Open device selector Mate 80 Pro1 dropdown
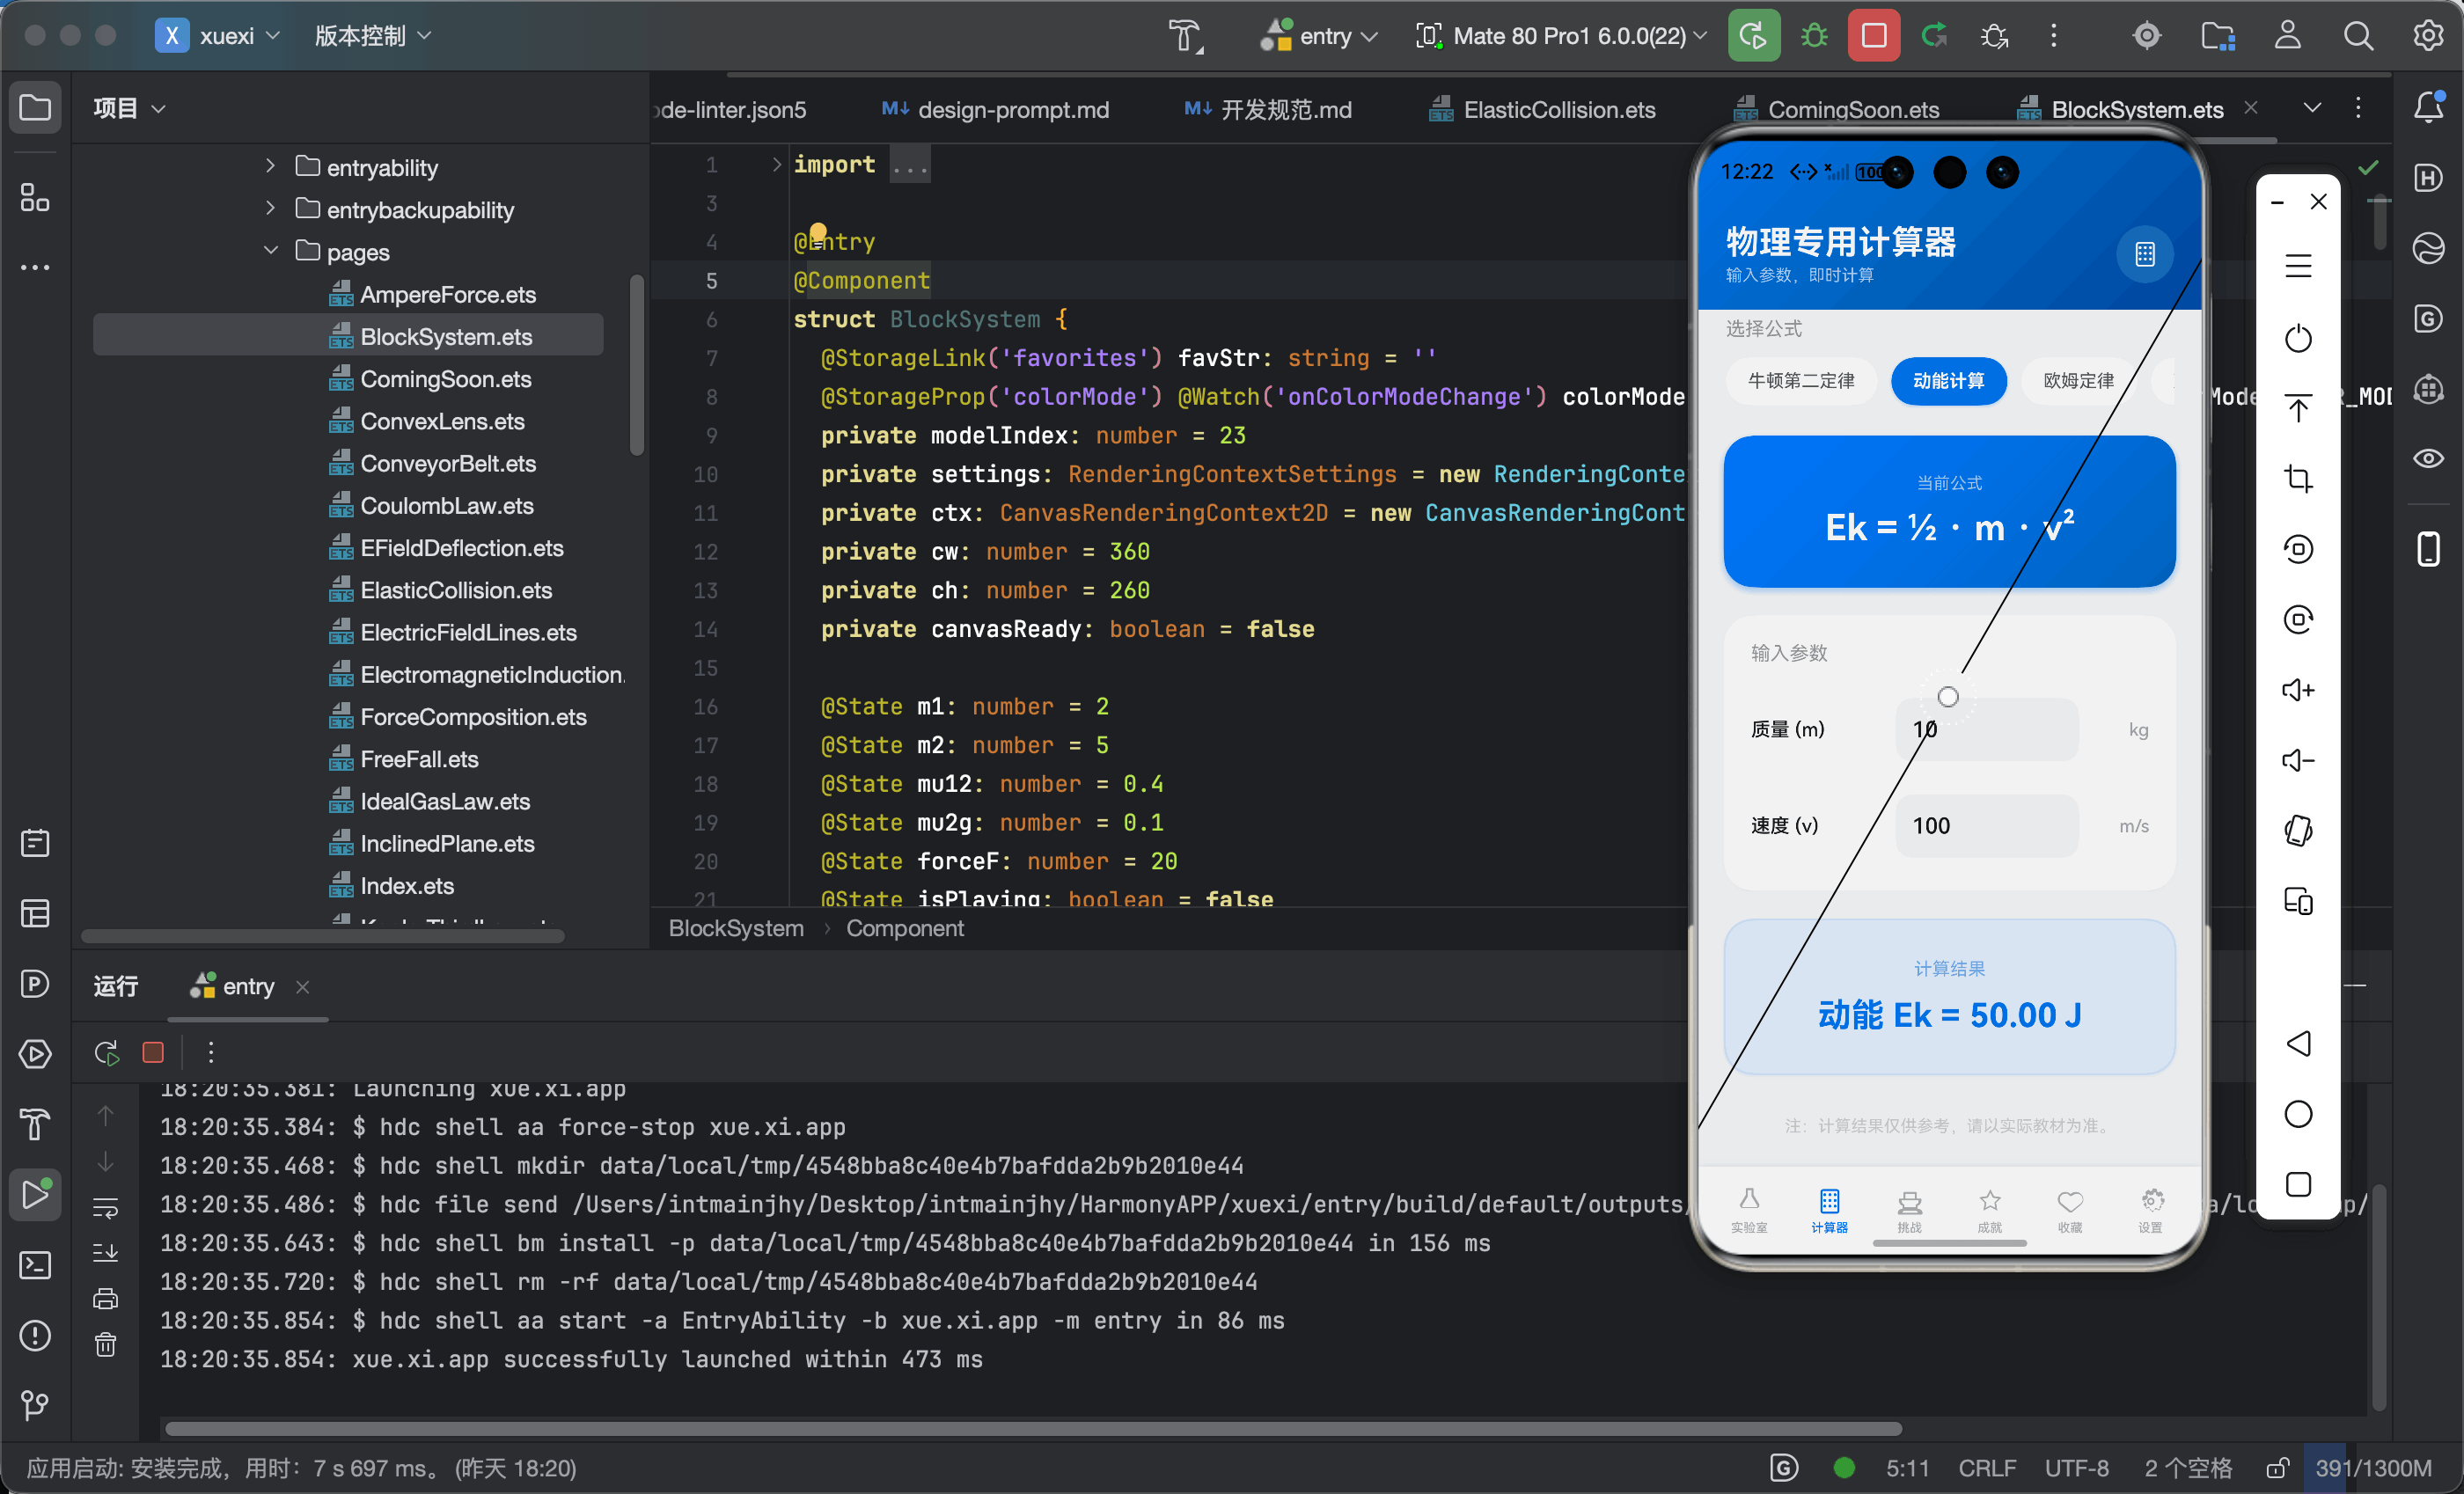 pos(1562,36)
